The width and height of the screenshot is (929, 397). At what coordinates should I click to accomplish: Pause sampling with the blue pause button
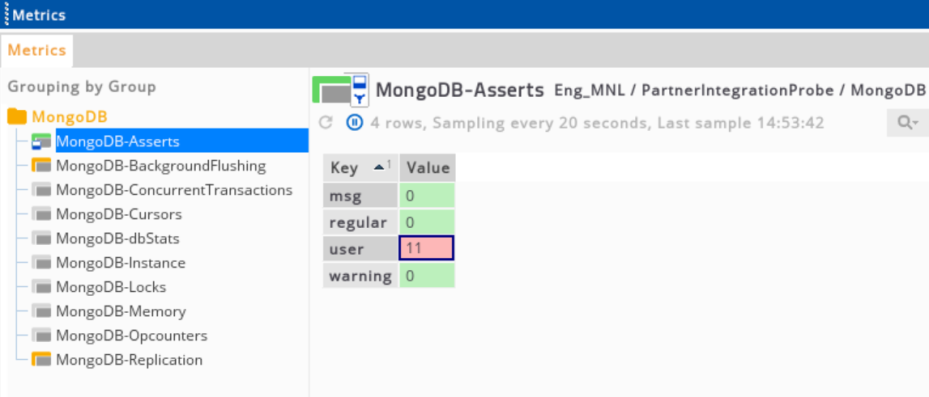point(354,123)
